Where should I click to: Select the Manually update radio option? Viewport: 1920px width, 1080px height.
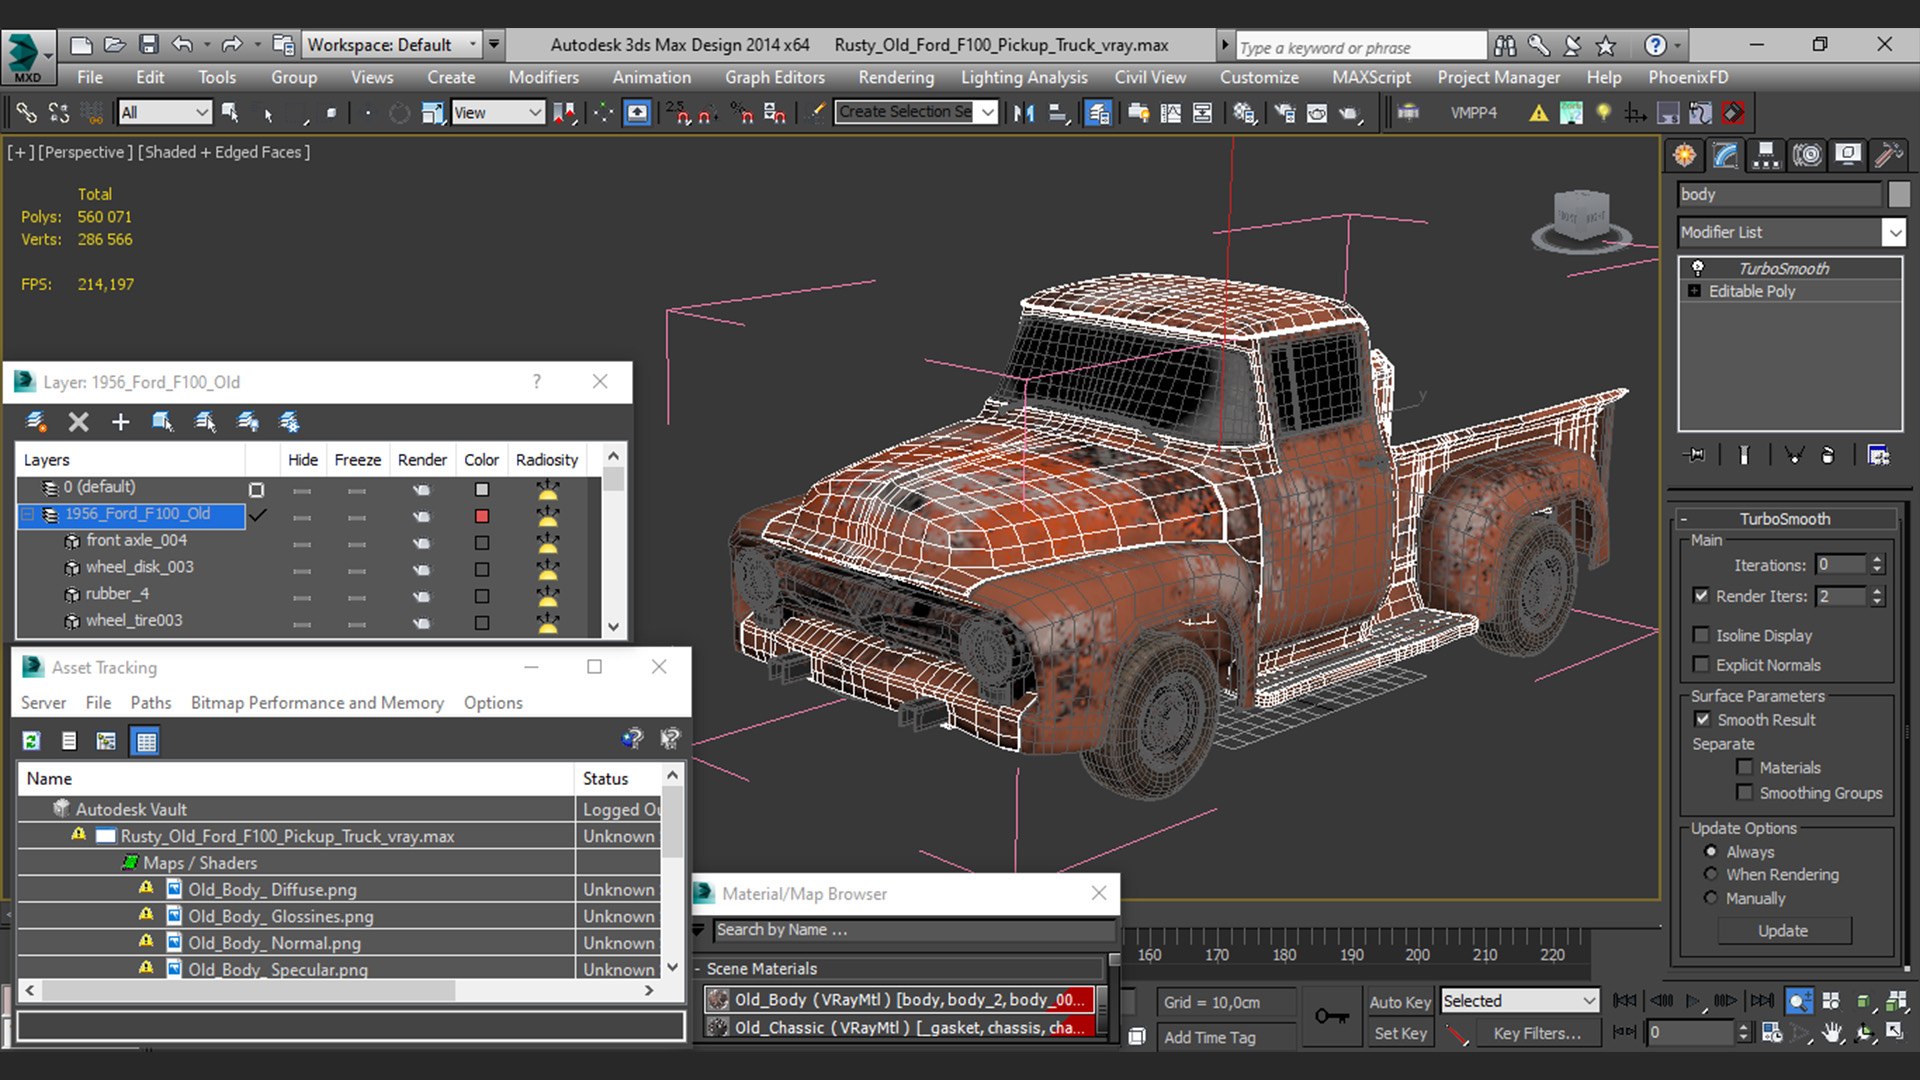(1711, 898)
